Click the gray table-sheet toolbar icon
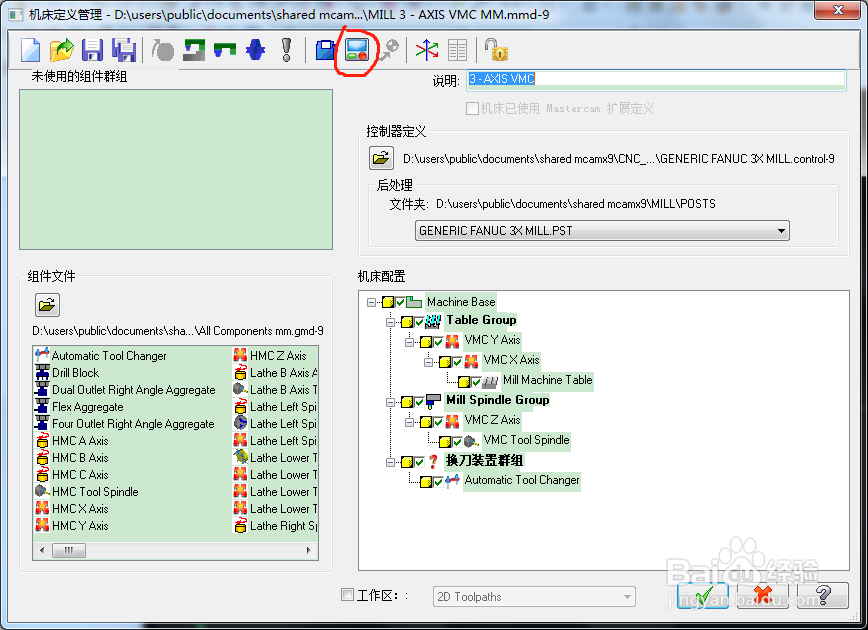Viewport: 868px width, 630px height. click(x=457, y=50)
